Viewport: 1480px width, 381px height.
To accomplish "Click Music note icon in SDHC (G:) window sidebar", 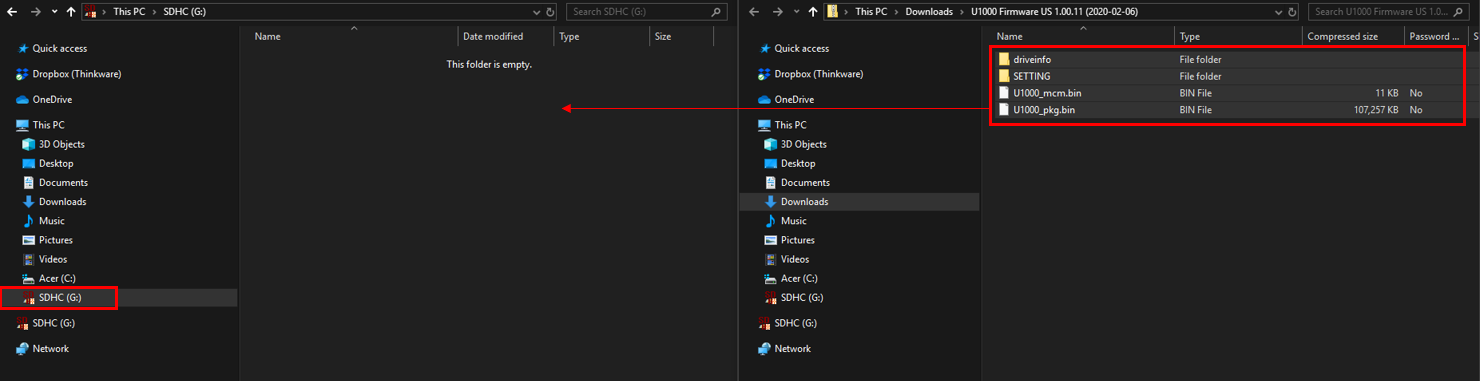I will [x=29, y=220].
